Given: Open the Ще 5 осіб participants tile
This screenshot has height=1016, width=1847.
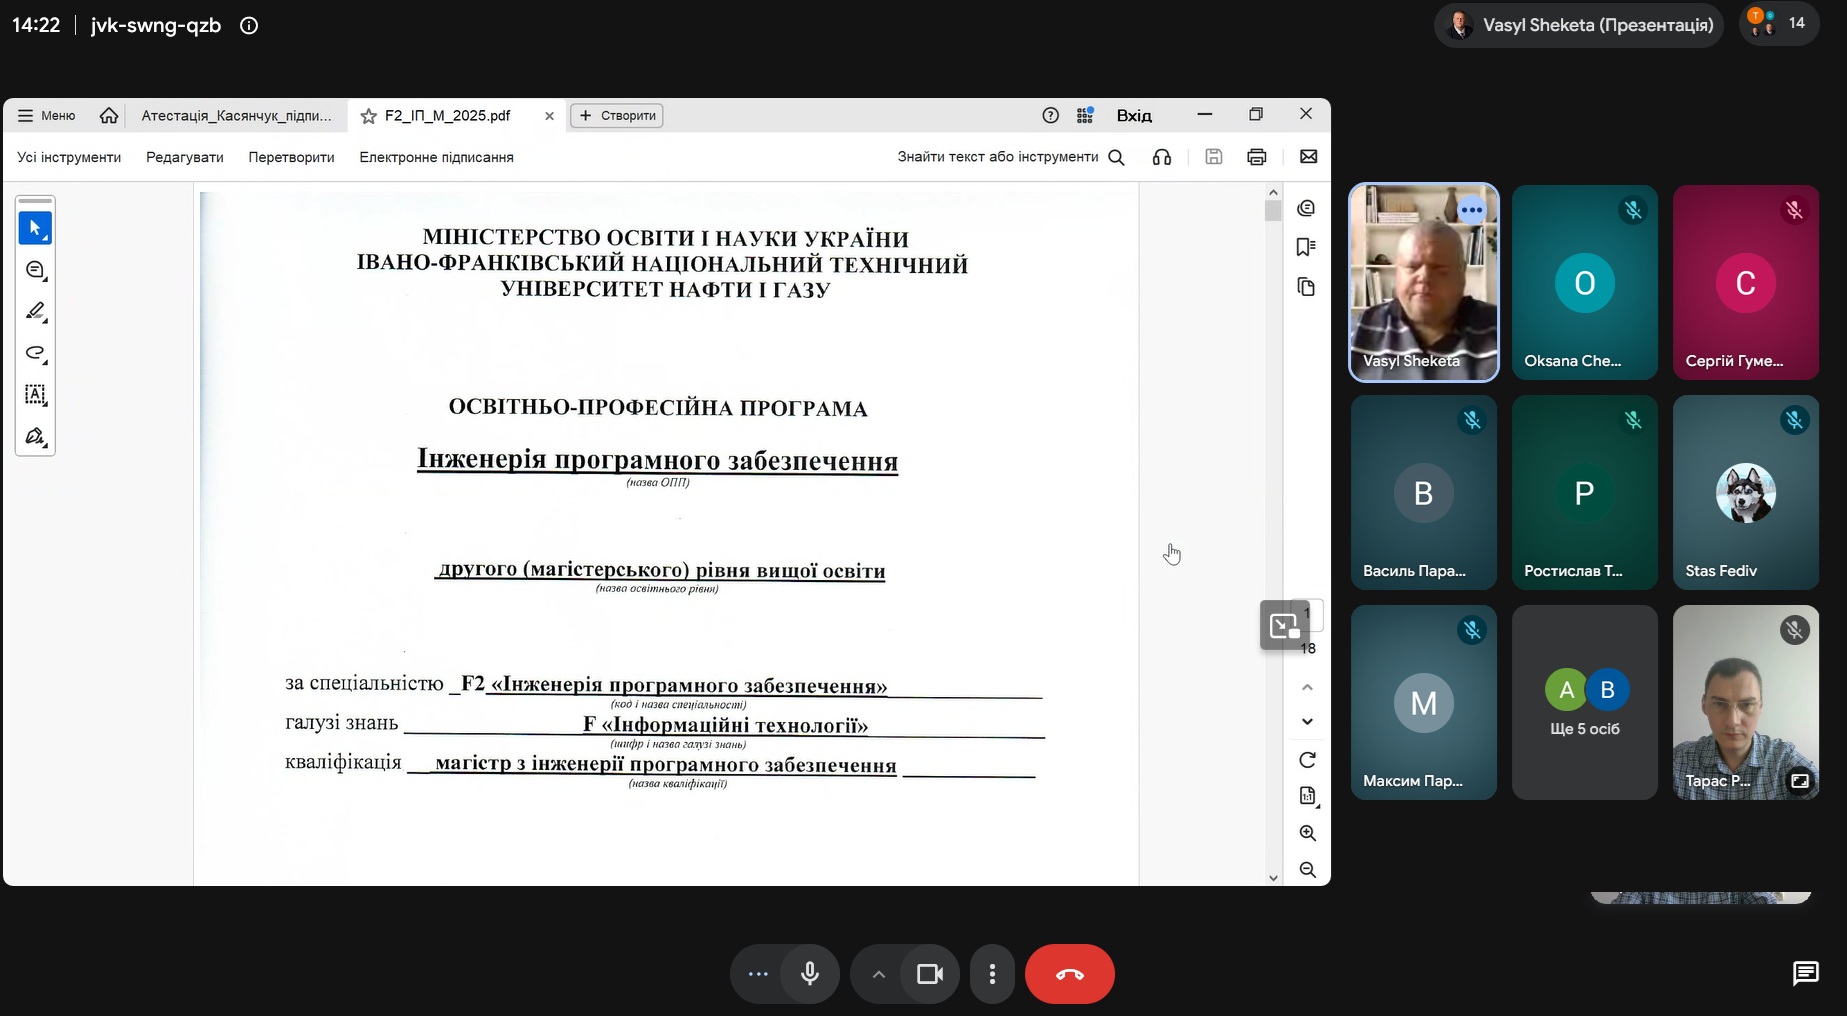Looking at the screenshot, I should [1585, 702].
